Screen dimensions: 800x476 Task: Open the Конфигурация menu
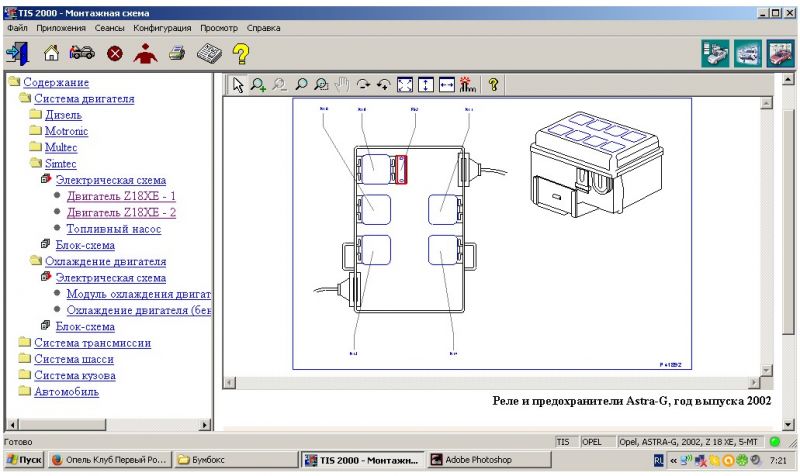coord(162,28)
